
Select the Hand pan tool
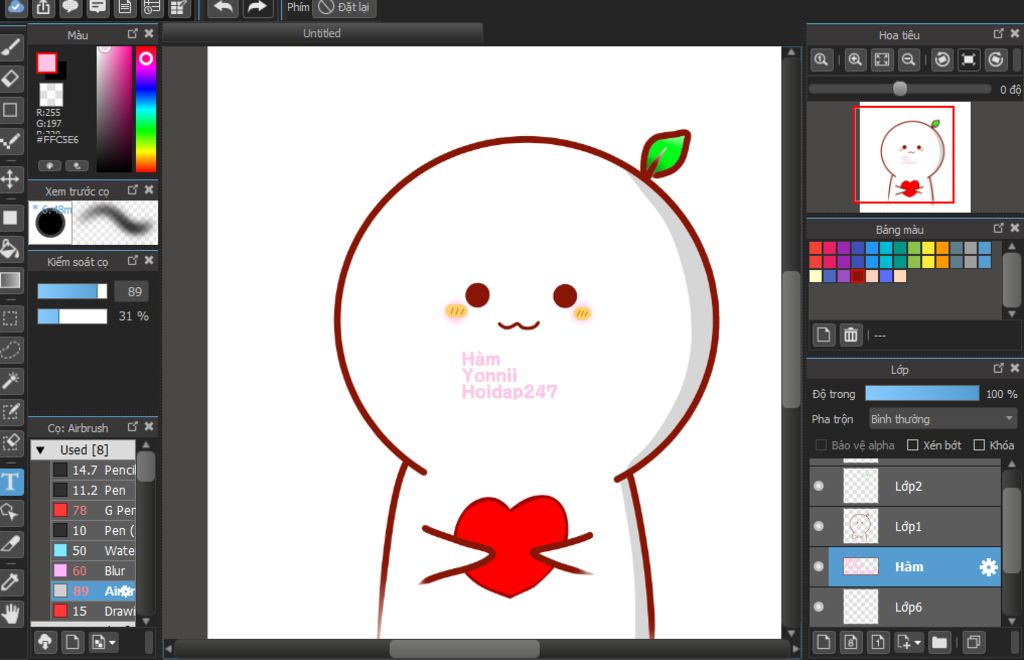[x=11, y=614]
